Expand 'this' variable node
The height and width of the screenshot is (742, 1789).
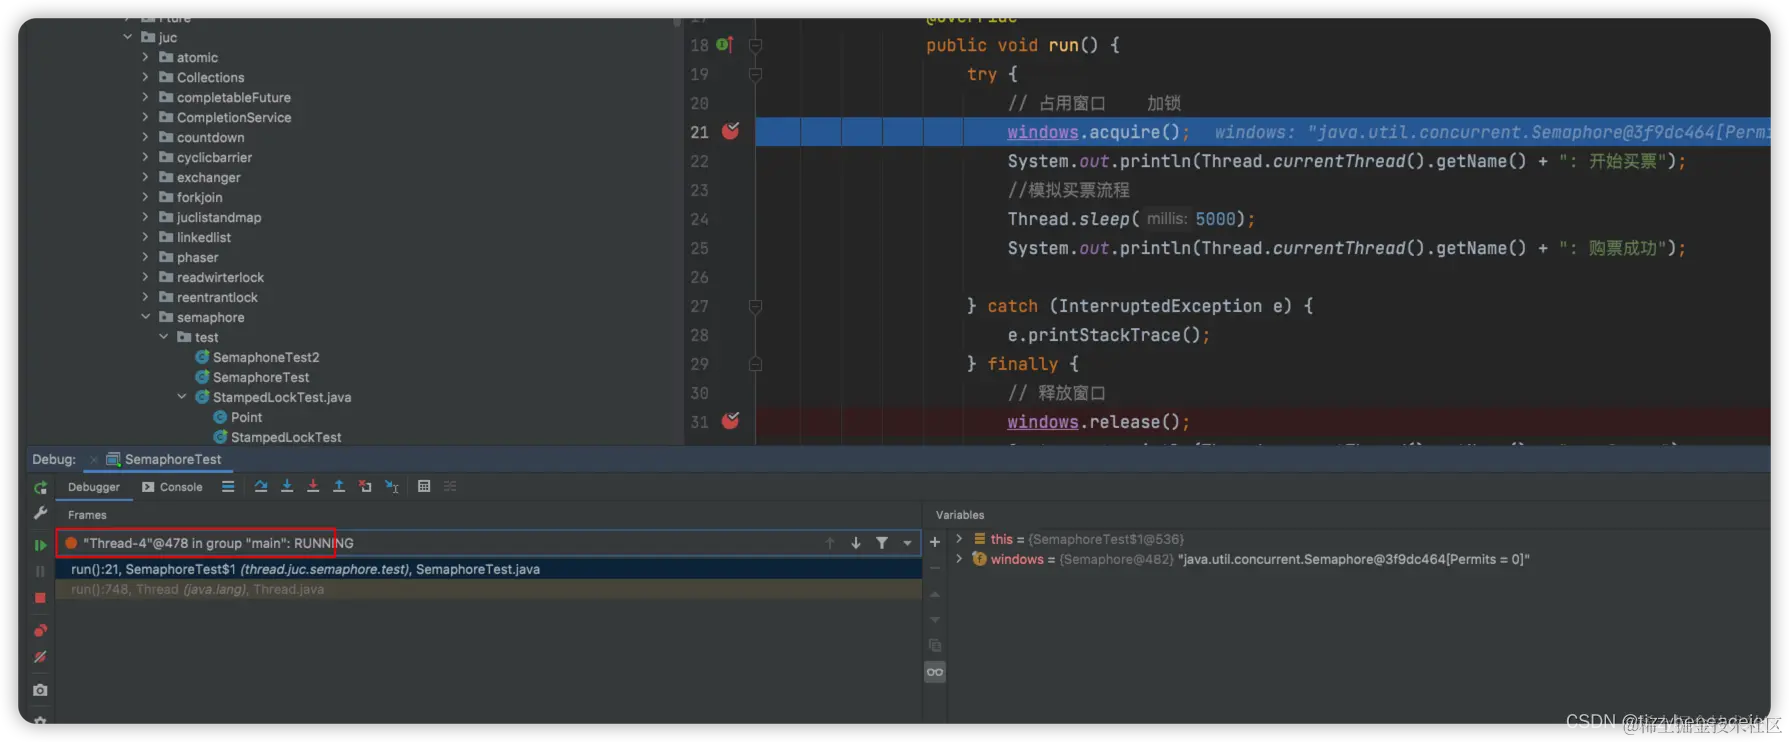click(x=959, y=539)
